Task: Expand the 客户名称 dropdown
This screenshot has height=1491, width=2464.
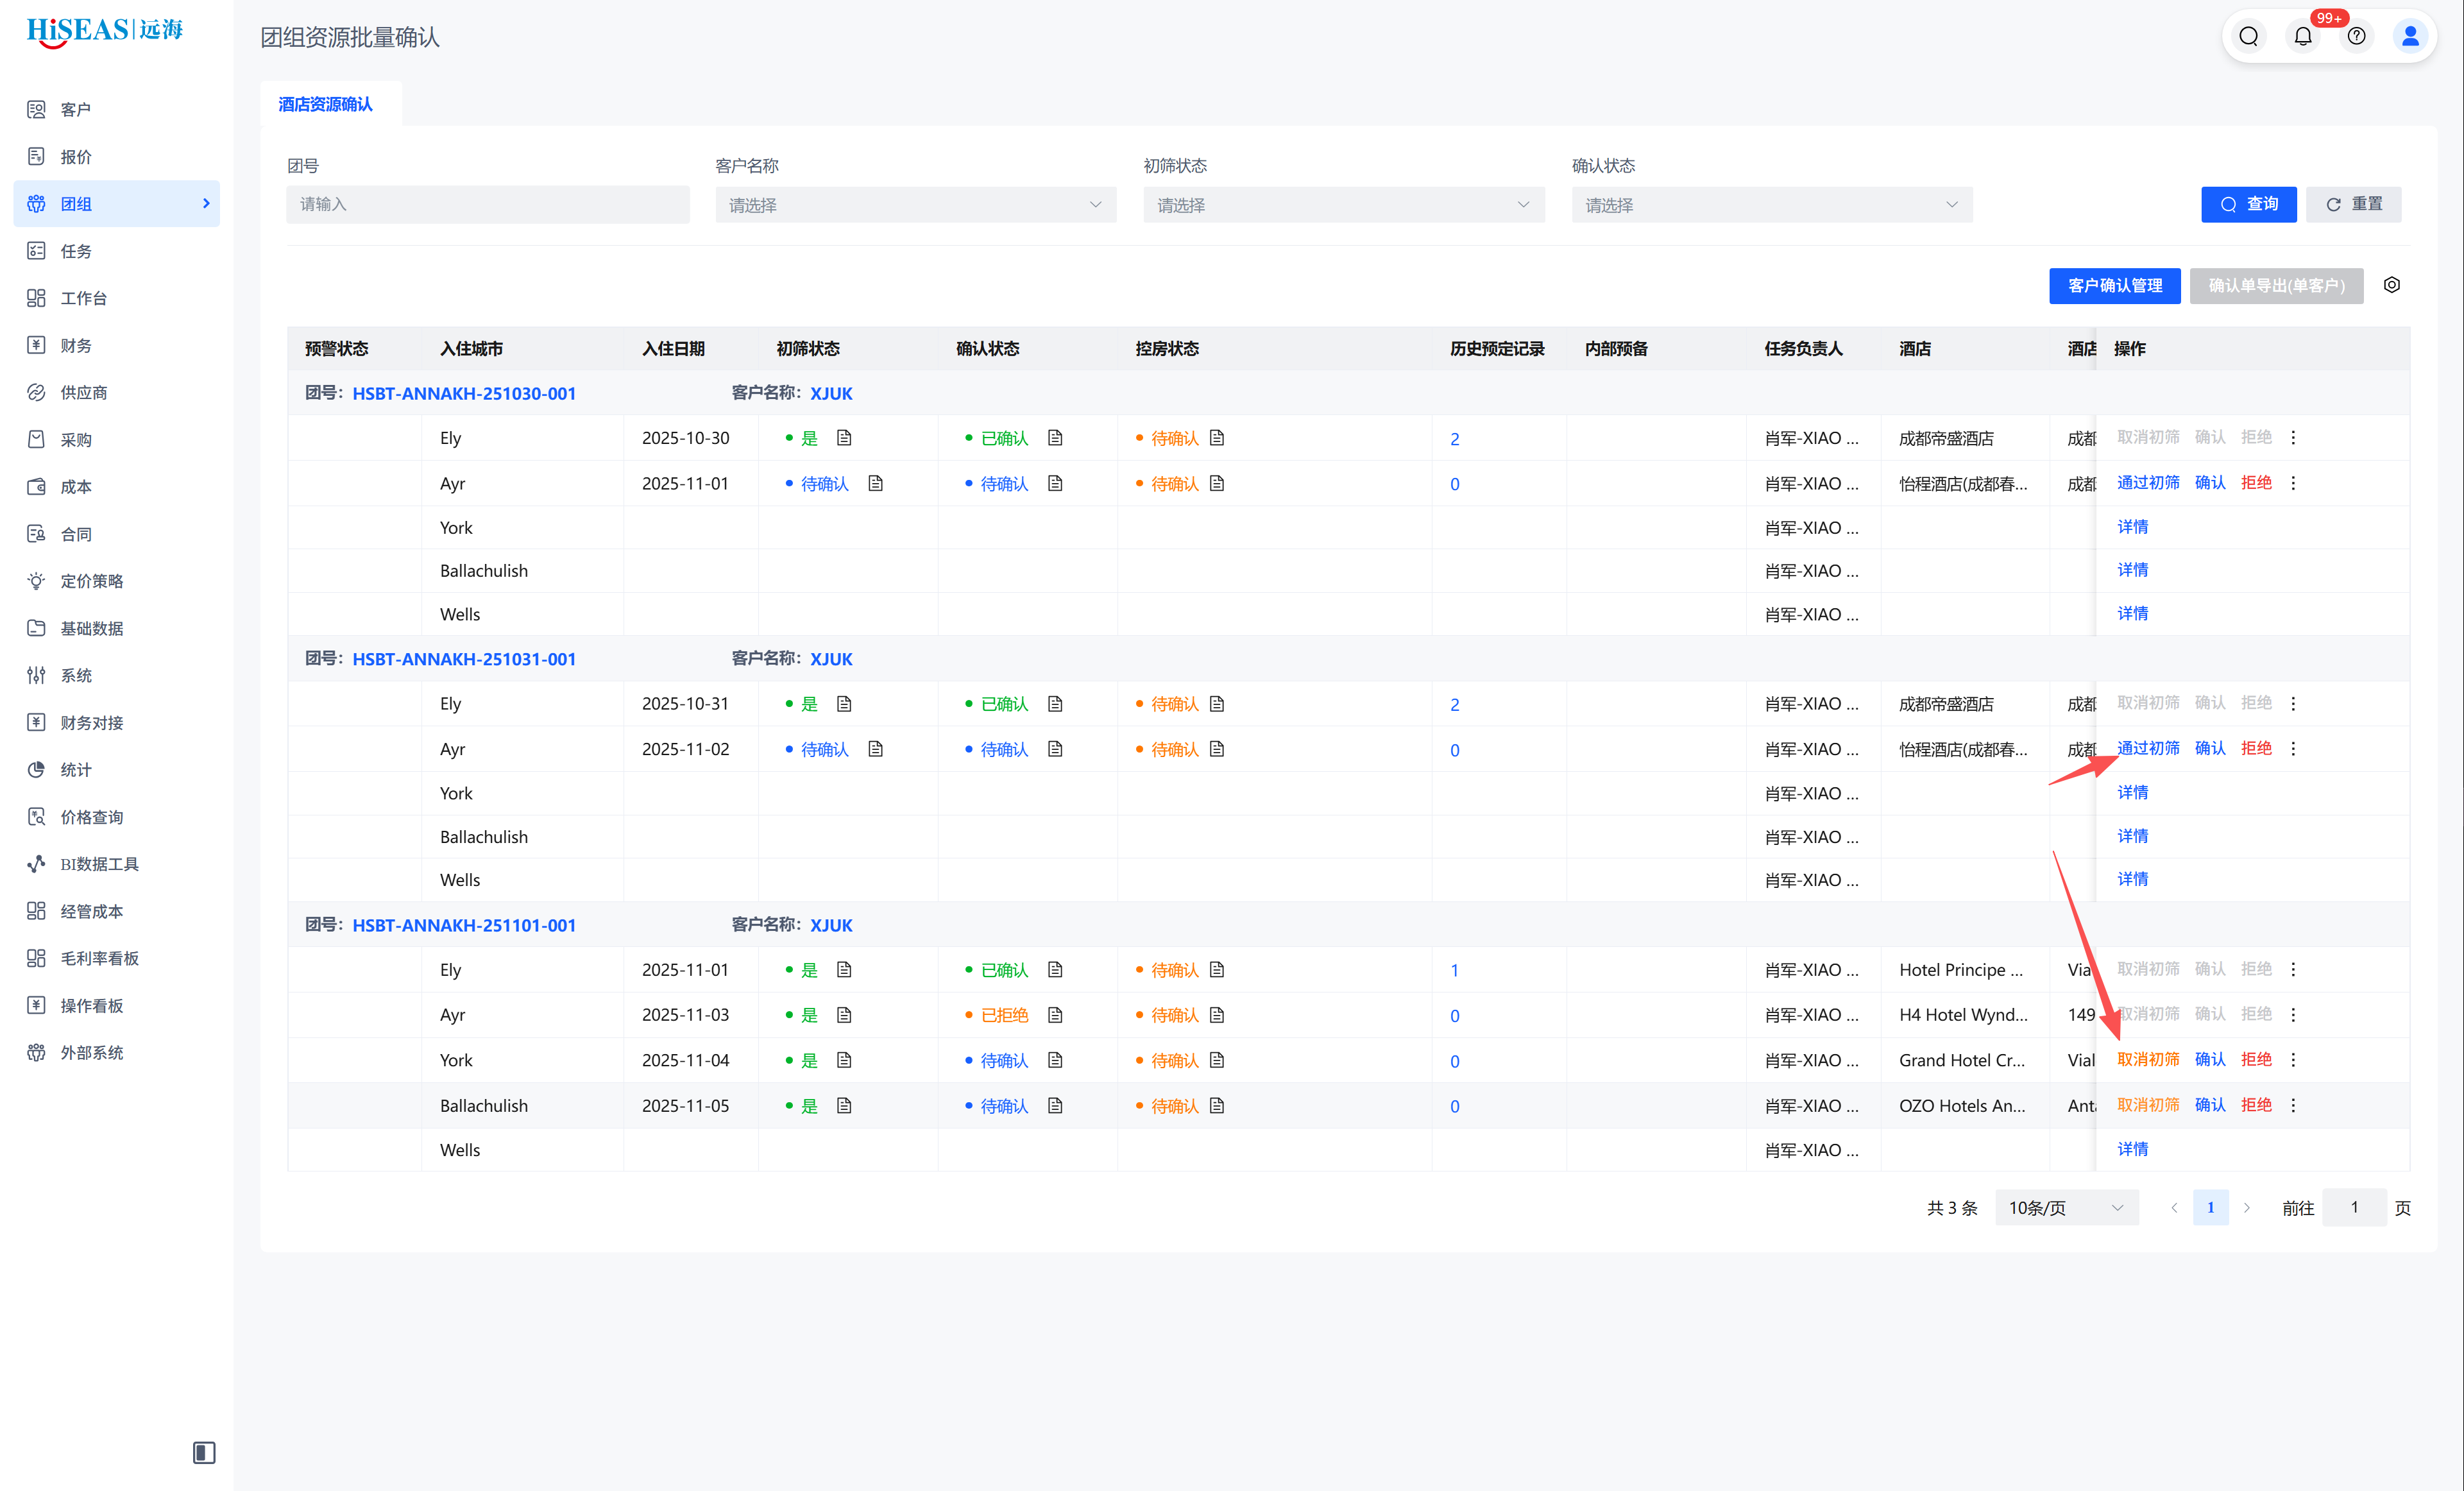Action: pos(915,205)
